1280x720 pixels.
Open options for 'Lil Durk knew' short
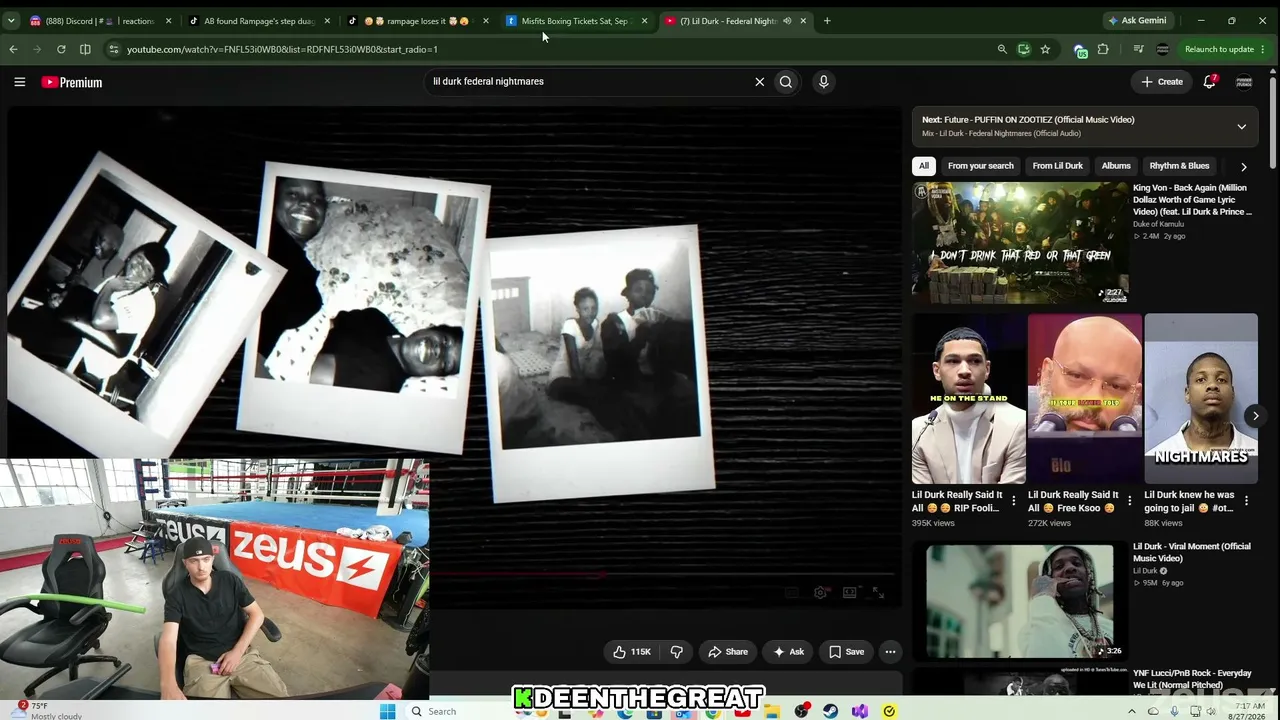[1246, 501]
